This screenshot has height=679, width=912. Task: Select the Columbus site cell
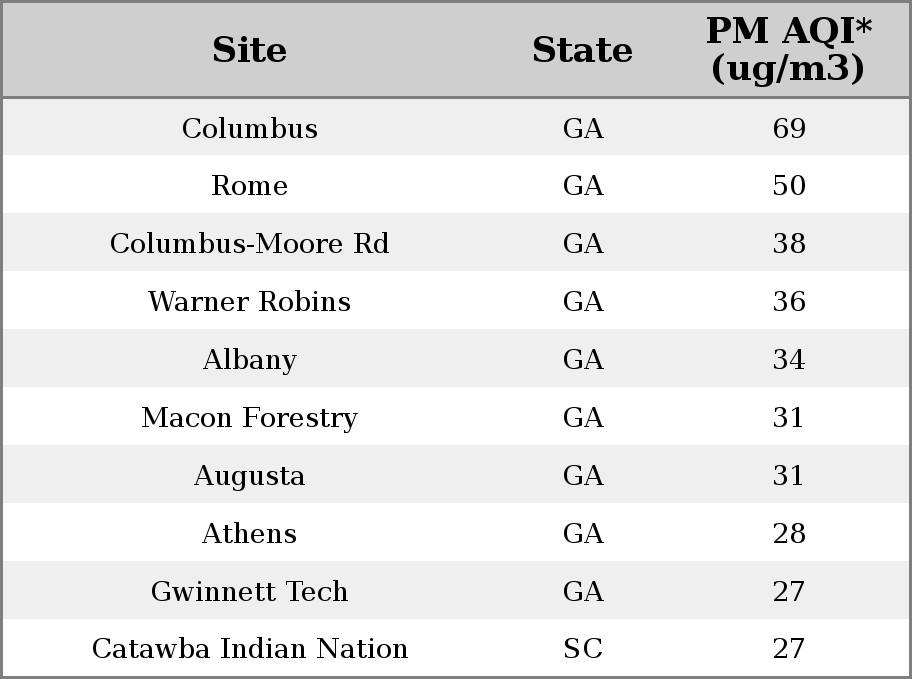250,128
